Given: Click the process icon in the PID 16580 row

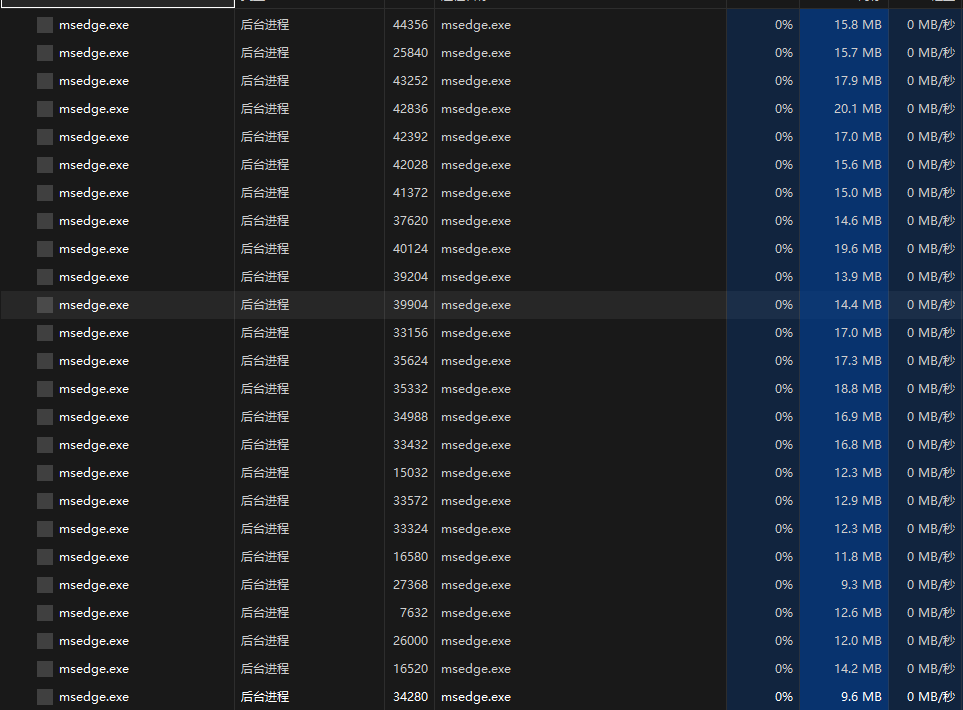Looking at the screenshot, I should [45, 557].
